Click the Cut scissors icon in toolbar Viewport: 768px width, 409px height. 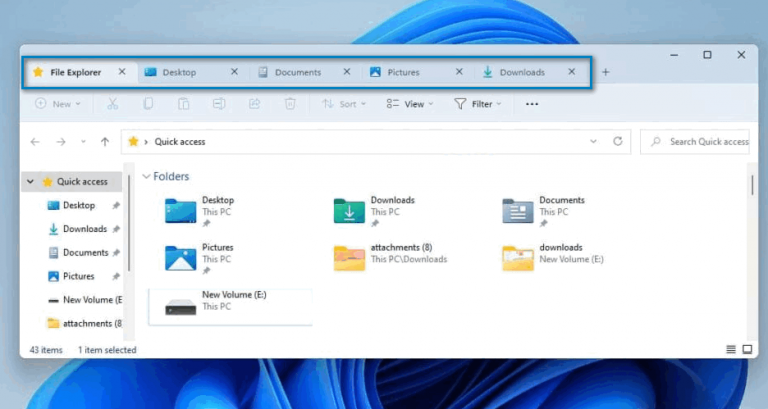[x=113, y=104]
